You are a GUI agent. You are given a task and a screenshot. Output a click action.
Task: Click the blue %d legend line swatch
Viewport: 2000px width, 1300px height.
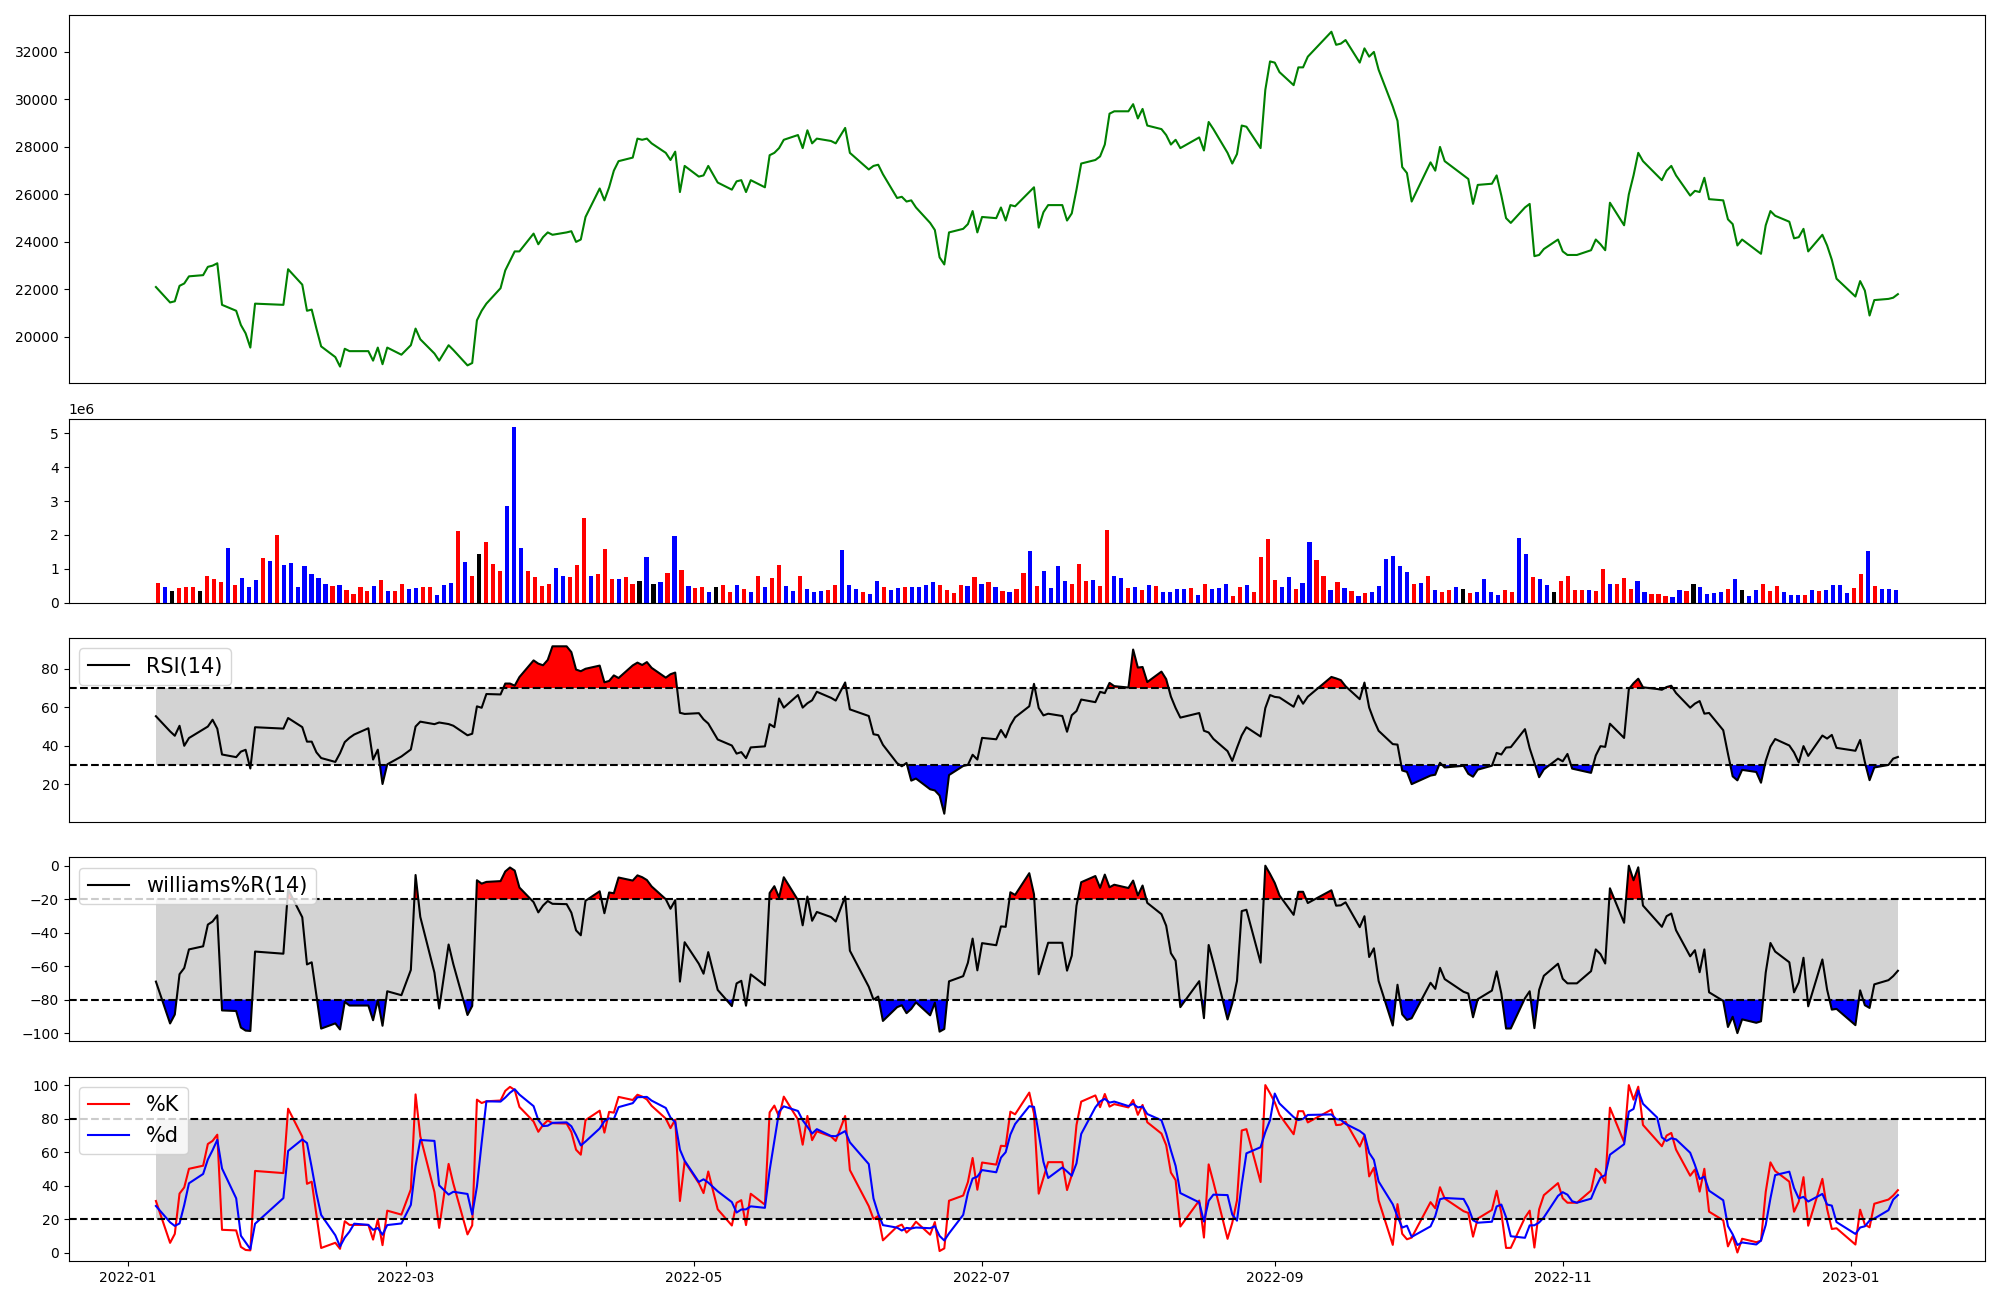point(109,1135)
